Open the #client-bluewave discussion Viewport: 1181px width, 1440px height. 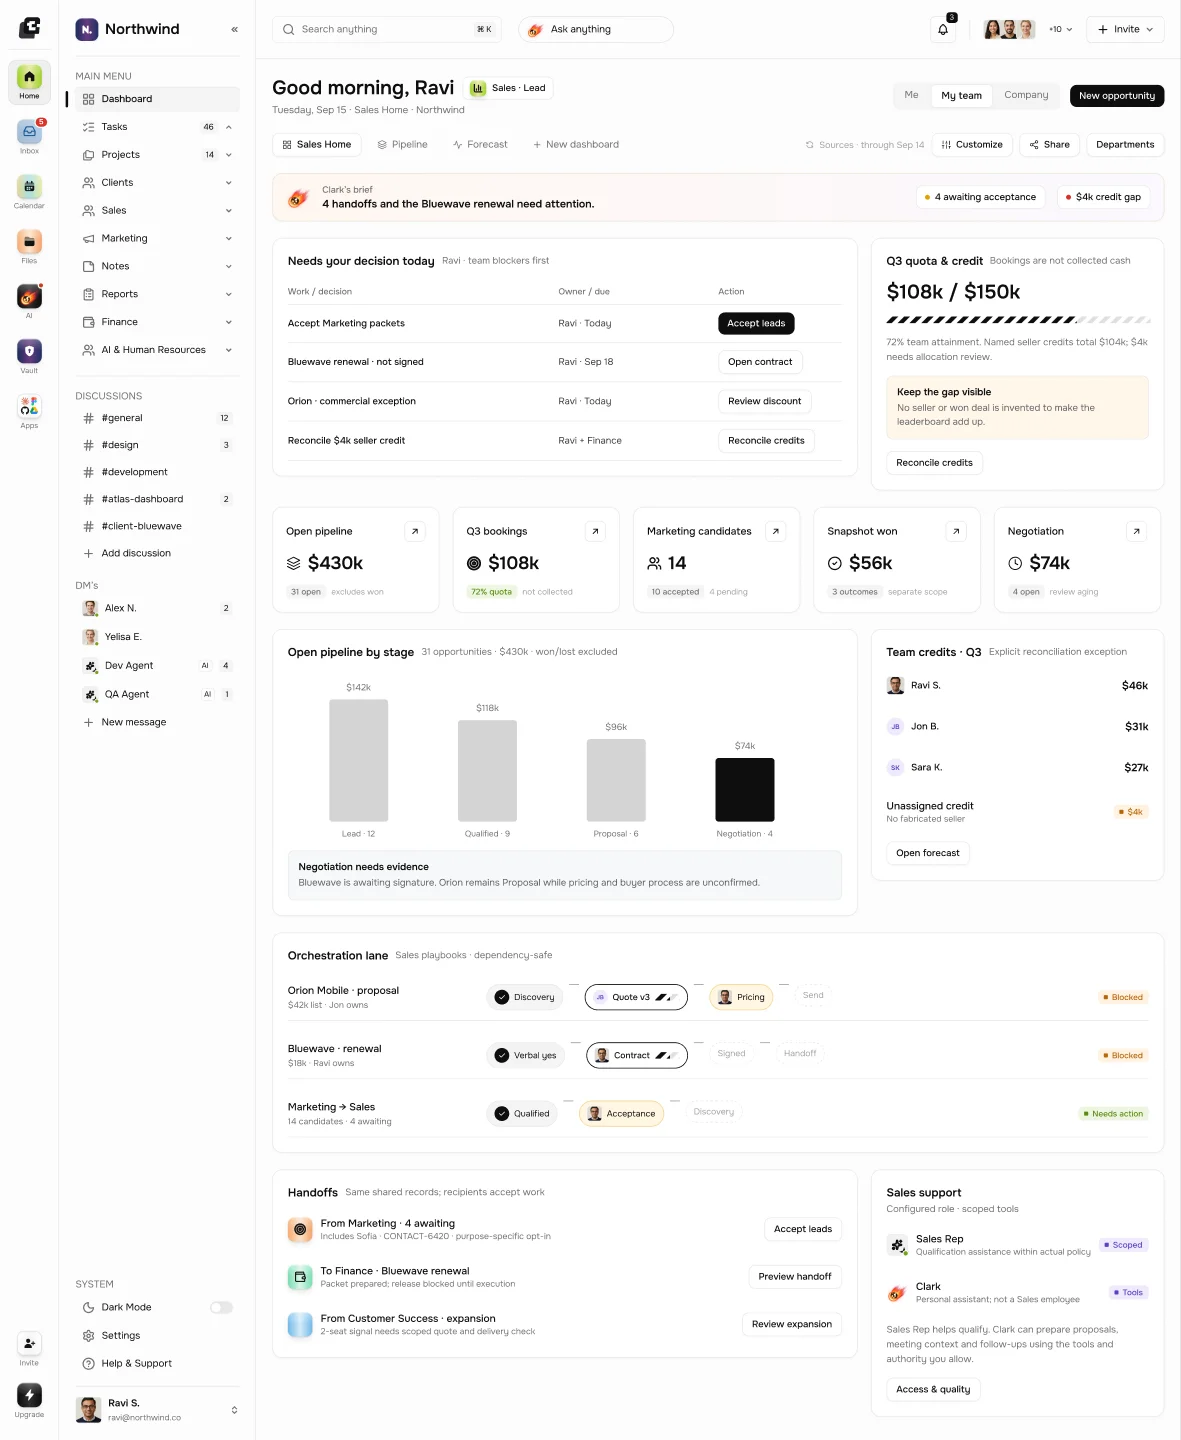click(x=157, y=526)
